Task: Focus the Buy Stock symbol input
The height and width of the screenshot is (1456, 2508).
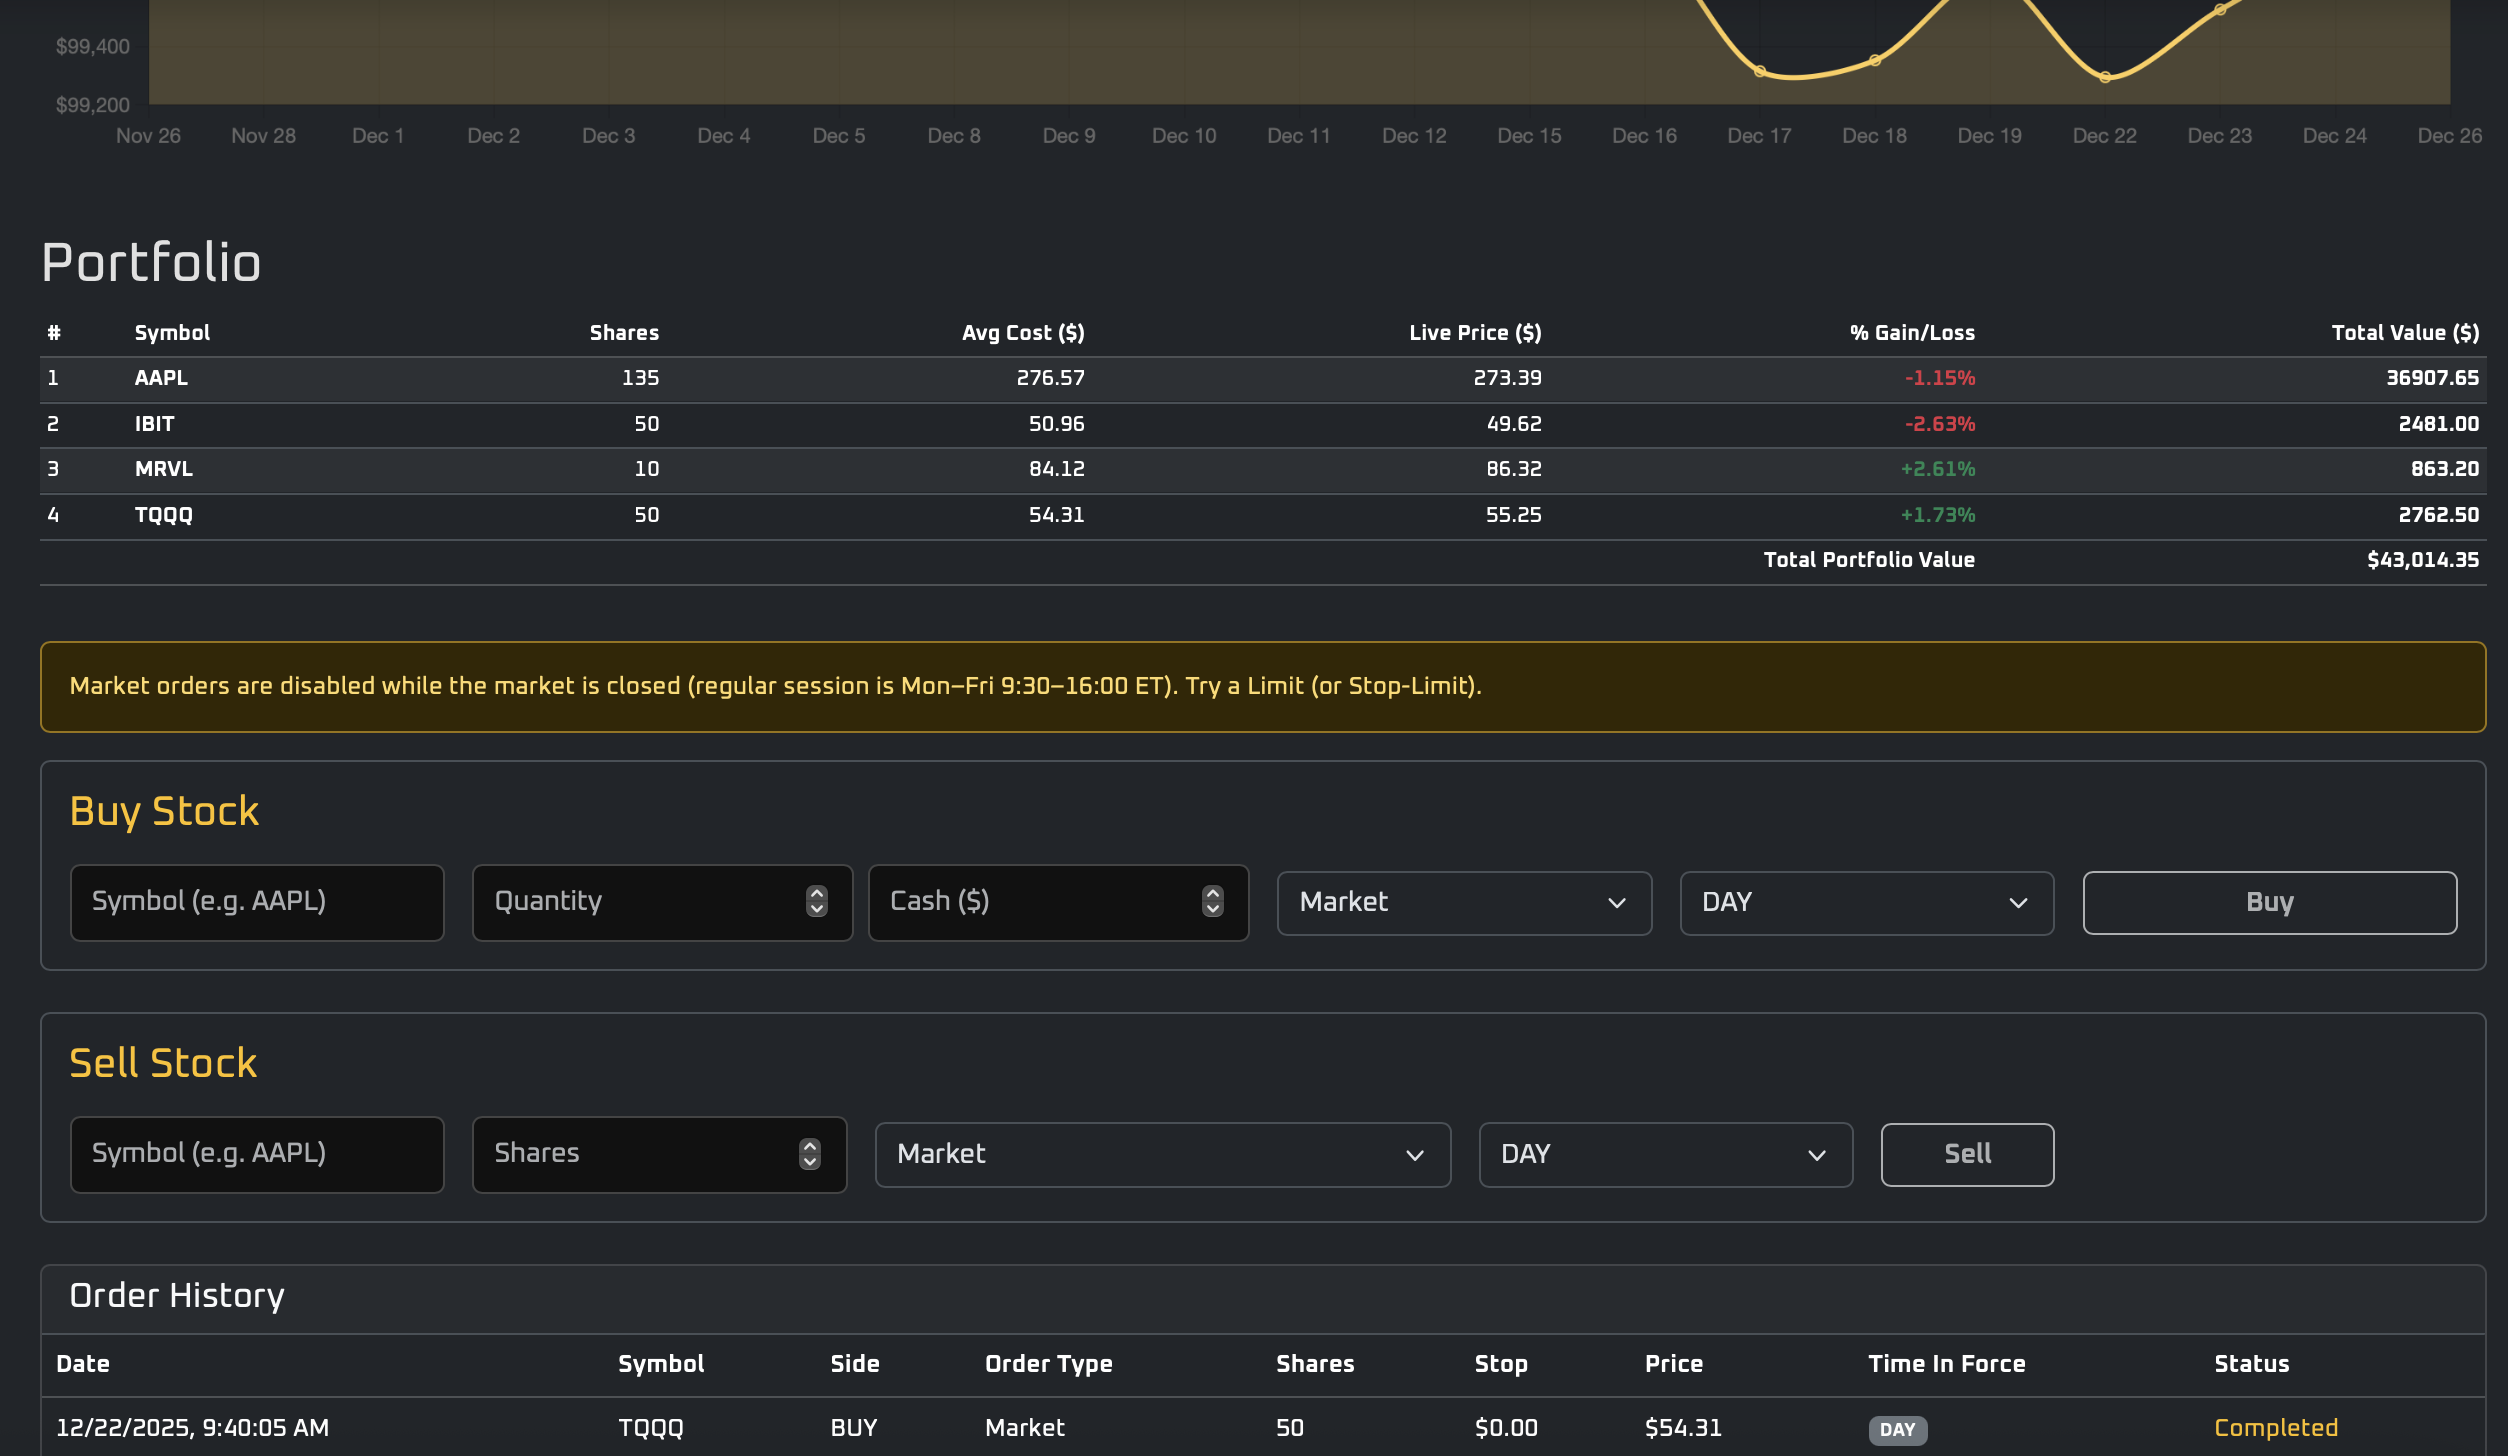Action: 257,902
